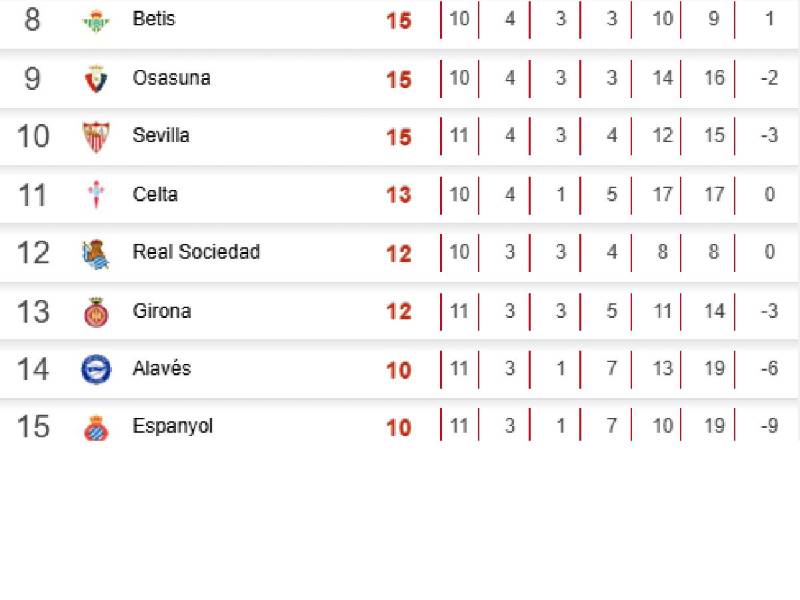Open the Sevilla team link
Image resolution: width=800 pixels, height=600 pixels.
point(161,136)
